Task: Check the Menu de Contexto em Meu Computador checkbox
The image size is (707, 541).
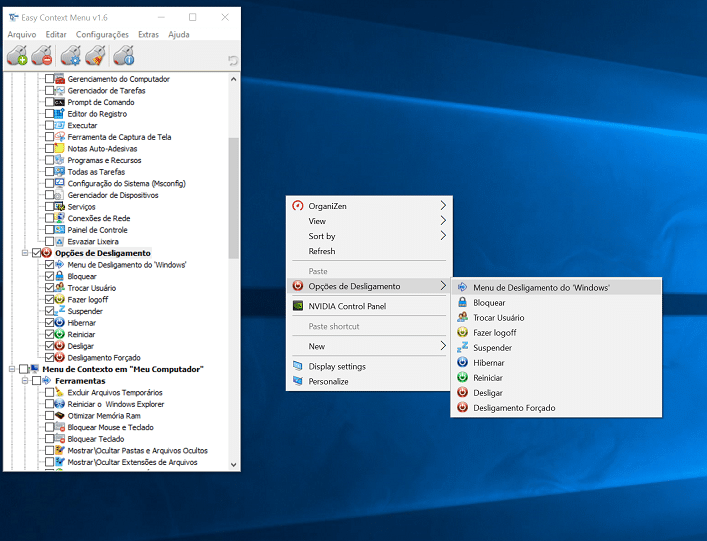Action: [x=23, y=369]
